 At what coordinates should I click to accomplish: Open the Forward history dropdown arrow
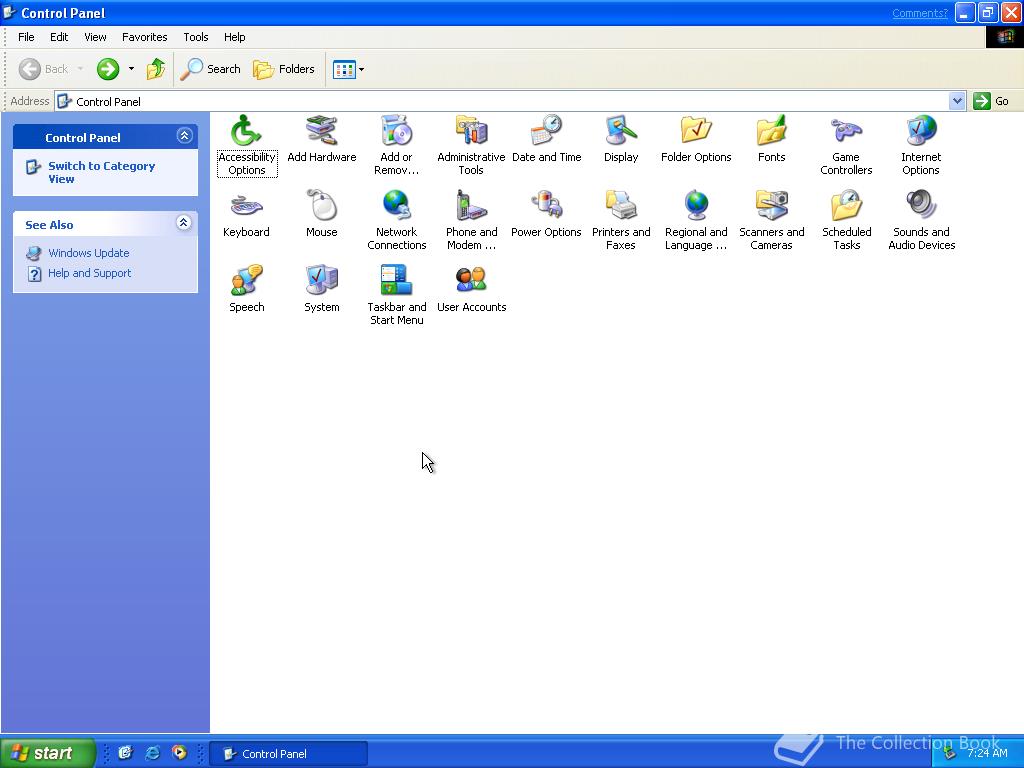131,69
